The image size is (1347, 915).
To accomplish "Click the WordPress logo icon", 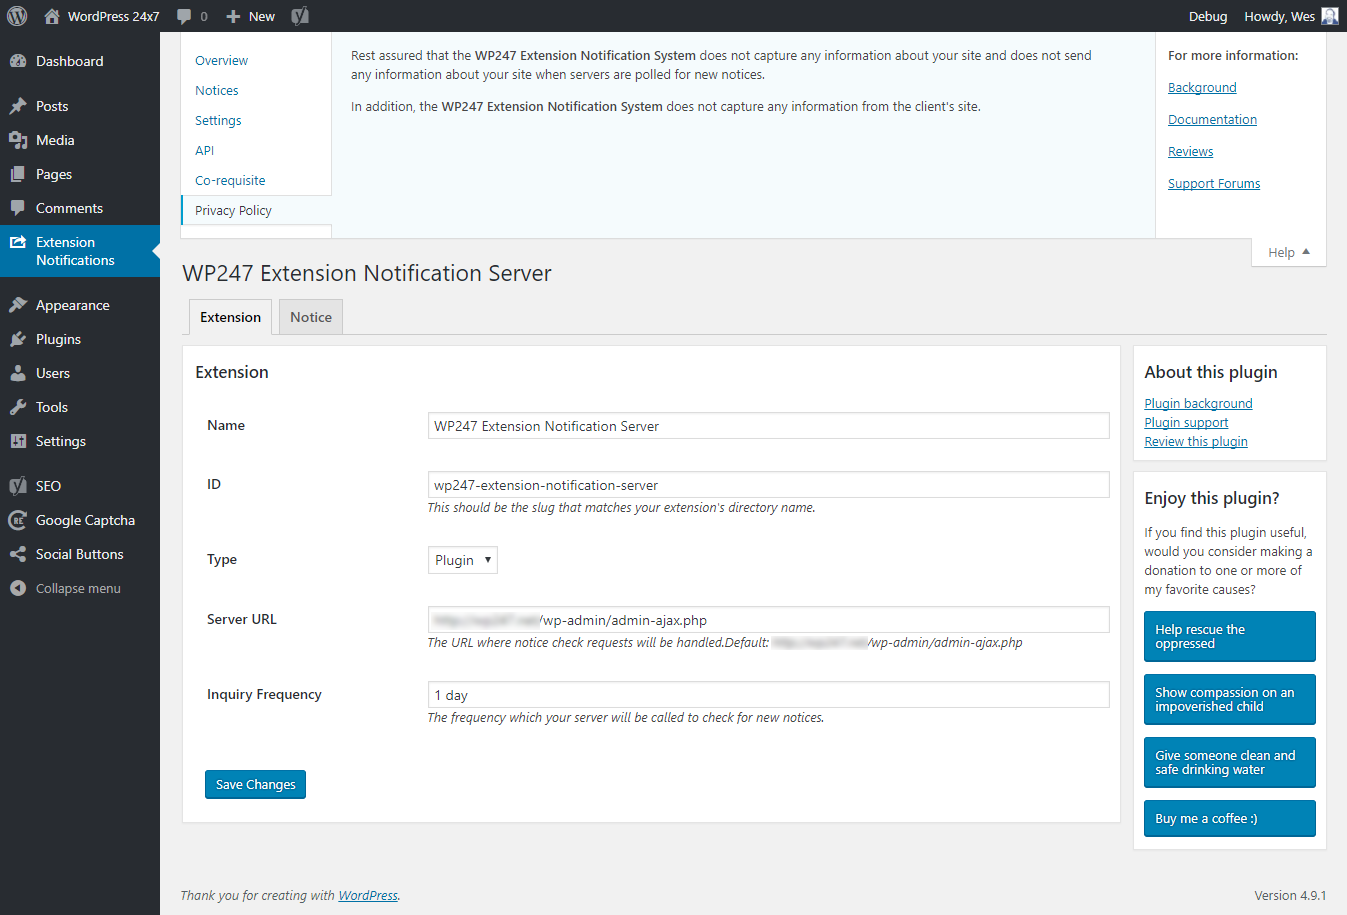I will click(x=17, y=16).
